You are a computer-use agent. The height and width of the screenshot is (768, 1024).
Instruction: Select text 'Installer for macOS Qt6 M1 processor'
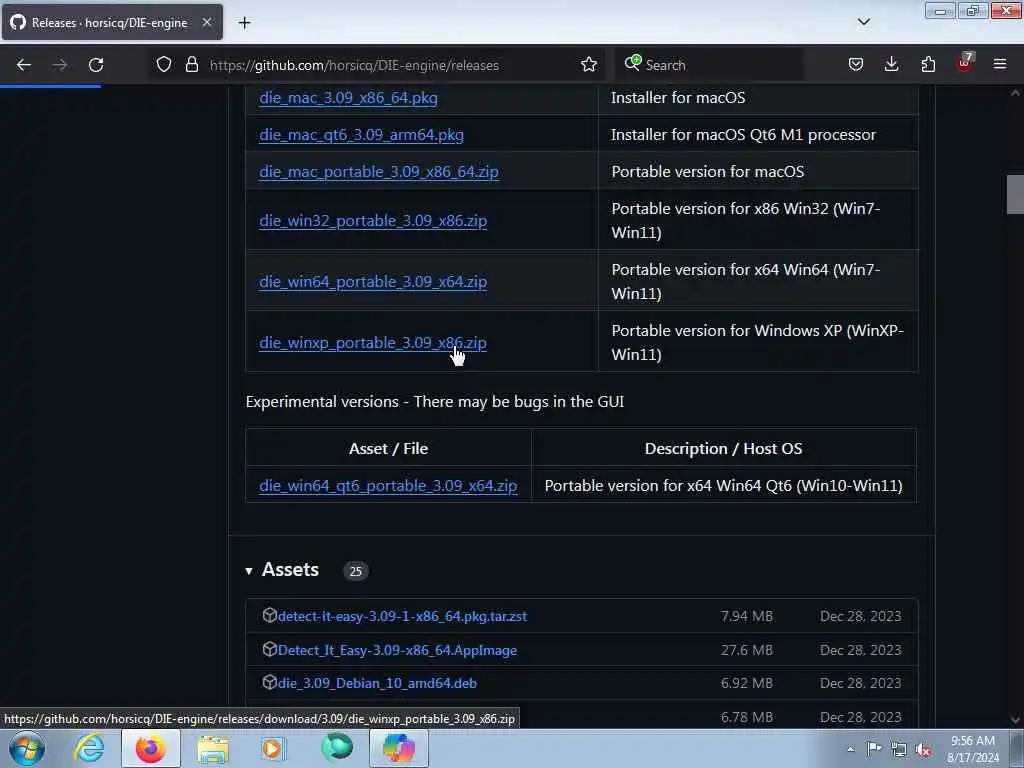[743, 135]
